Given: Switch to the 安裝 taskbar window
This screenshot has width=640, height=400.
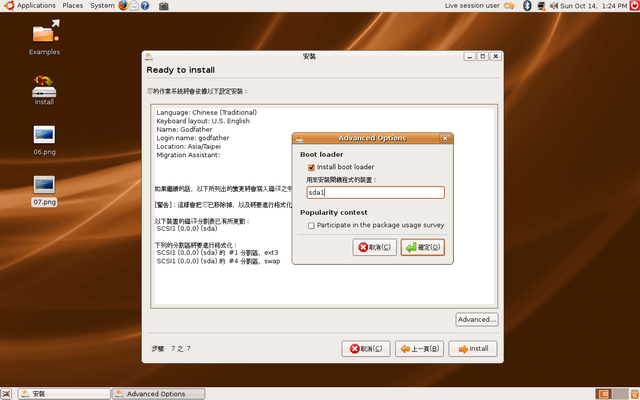Looking at the screenshot, I should [x=64, y=394].
